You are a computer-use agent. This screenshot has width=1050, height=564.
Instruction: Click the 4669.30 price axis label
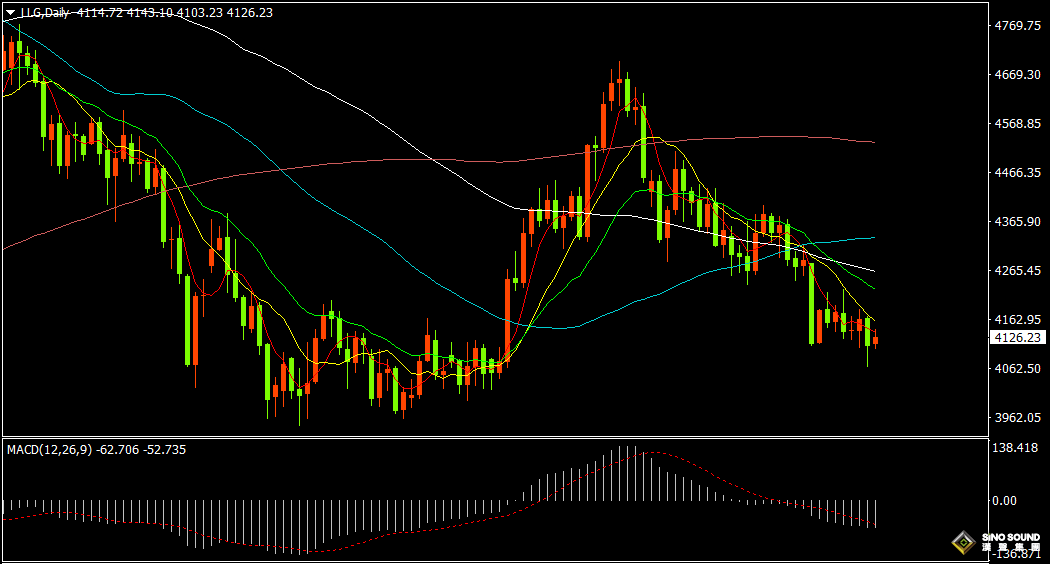pyautogui.click(x=1018, y=75)
